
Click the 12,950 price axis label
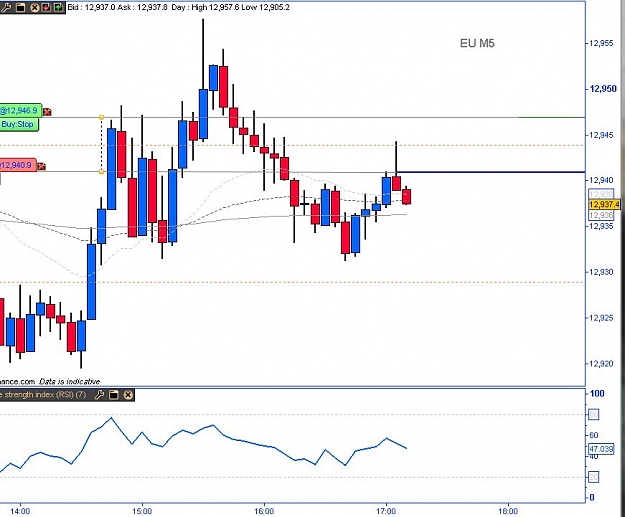click(603, 88)
